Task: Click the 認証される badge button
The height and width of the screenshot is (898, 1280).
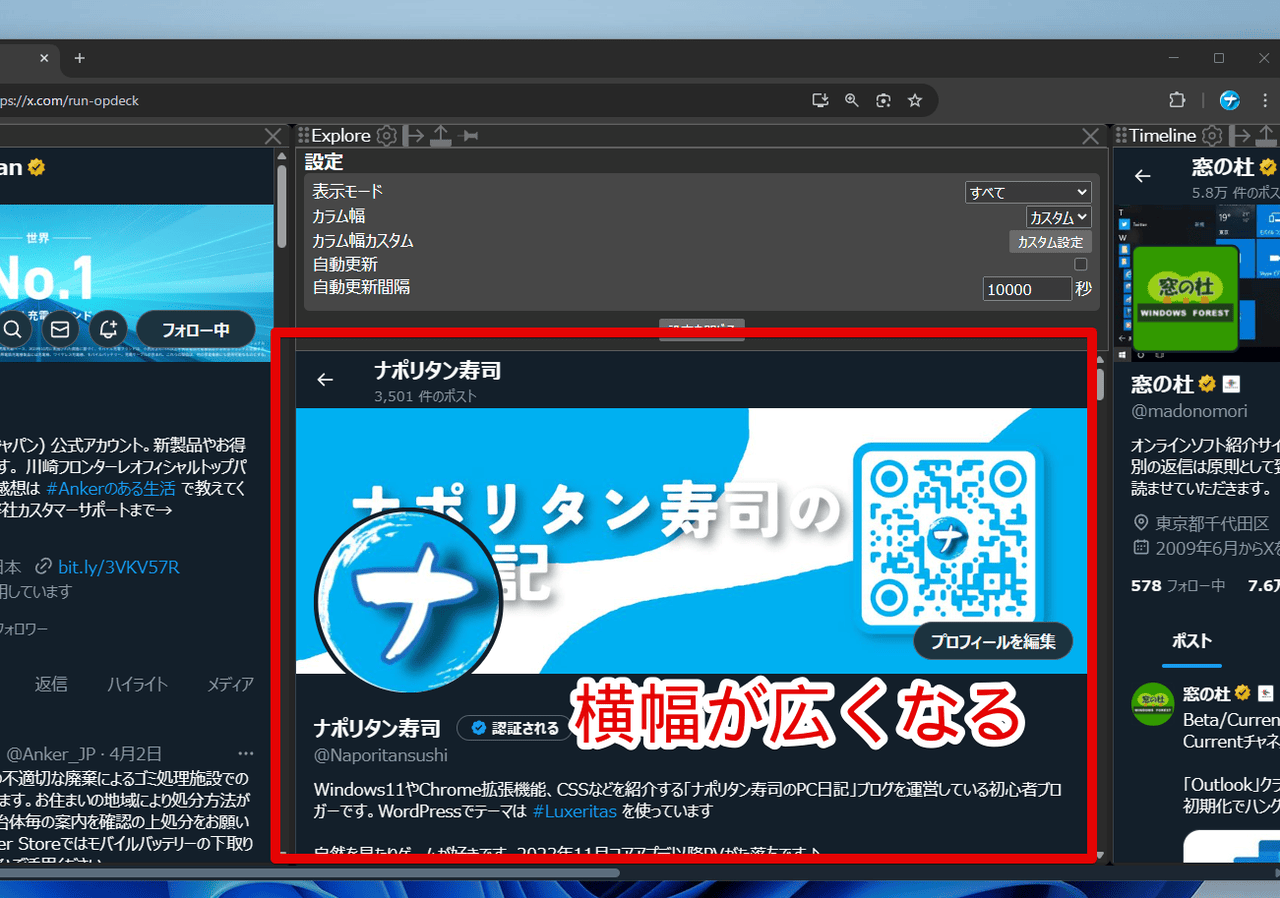Action: (x=514, y=728)
